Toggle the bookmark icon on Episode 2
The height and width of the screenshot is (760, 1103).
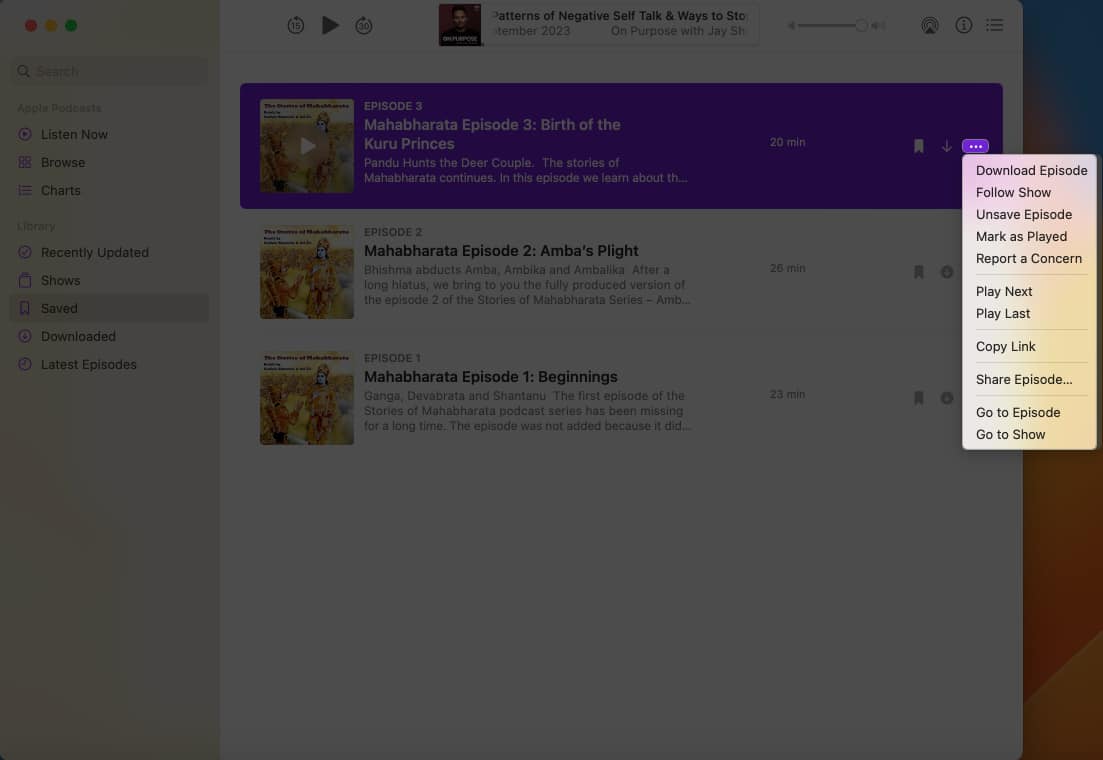(919, 272)
